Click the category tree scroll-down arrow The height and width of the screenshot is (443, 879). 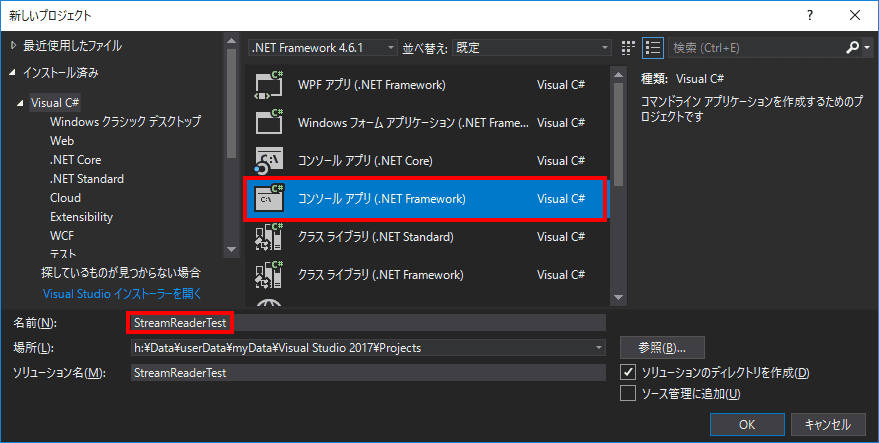pos(232,250)
